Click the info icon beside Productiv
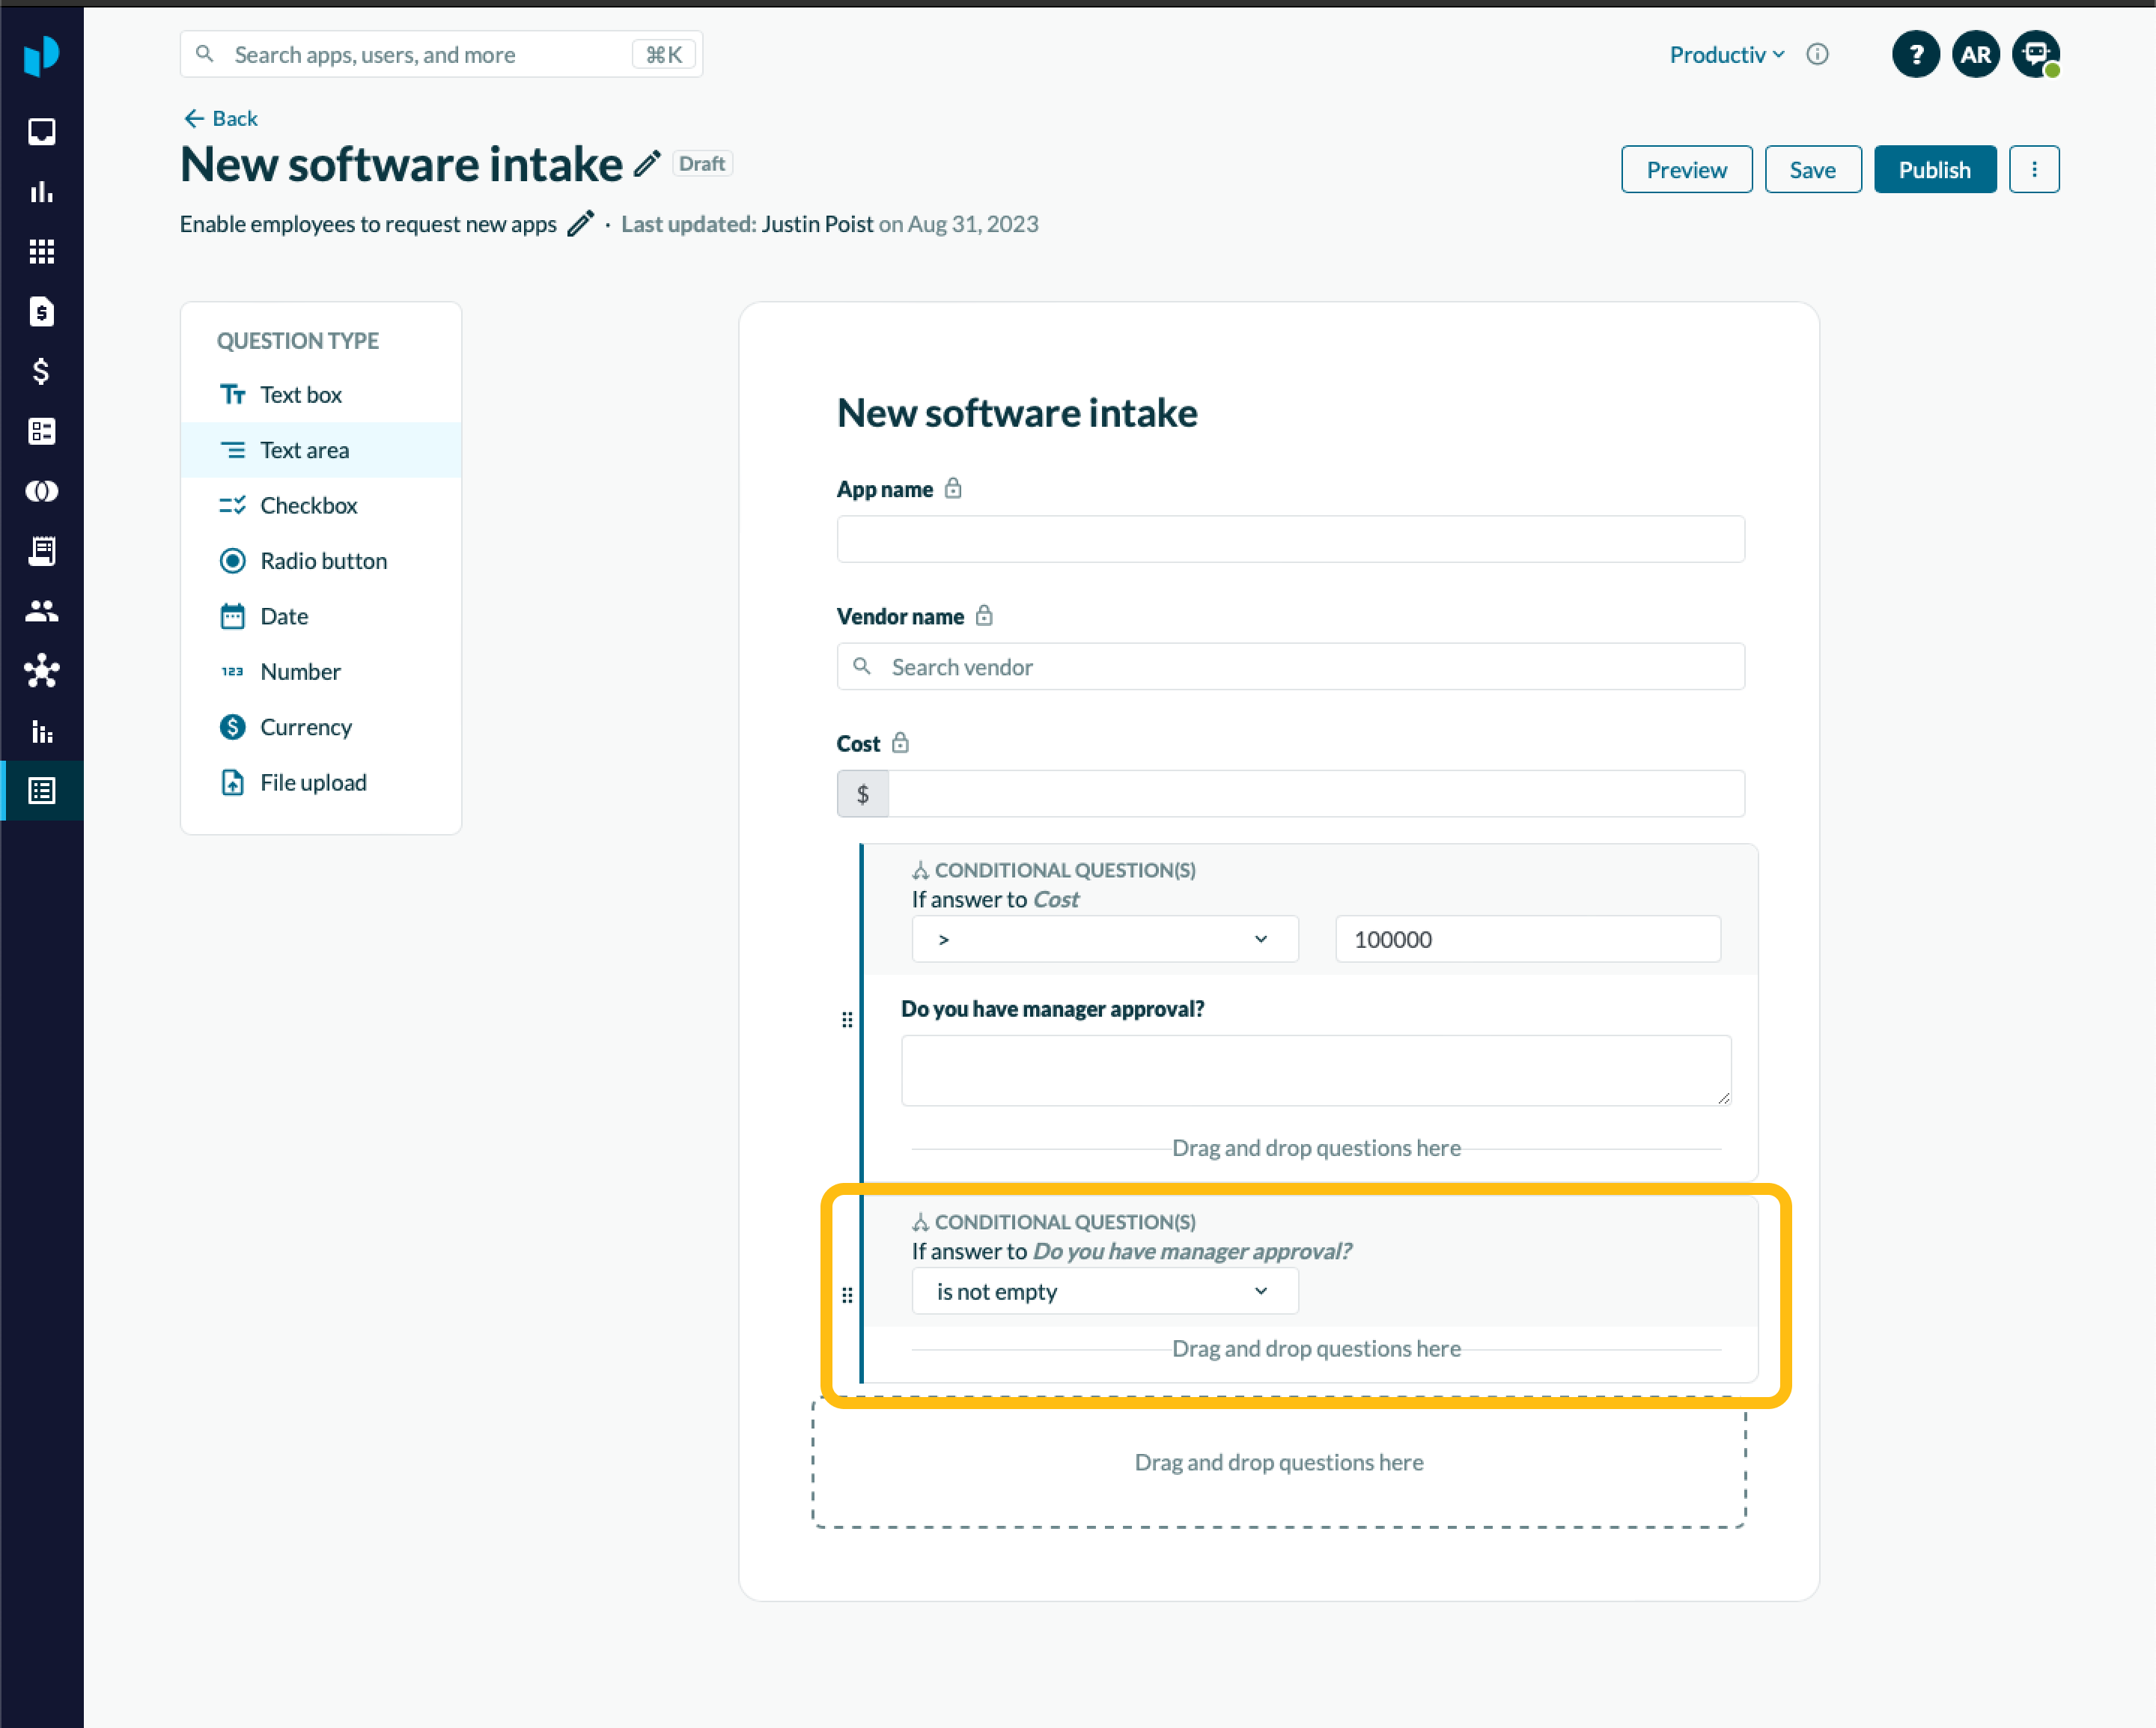The width and height of the screenshot is (2156, 1728). [x=1817, y=54]
